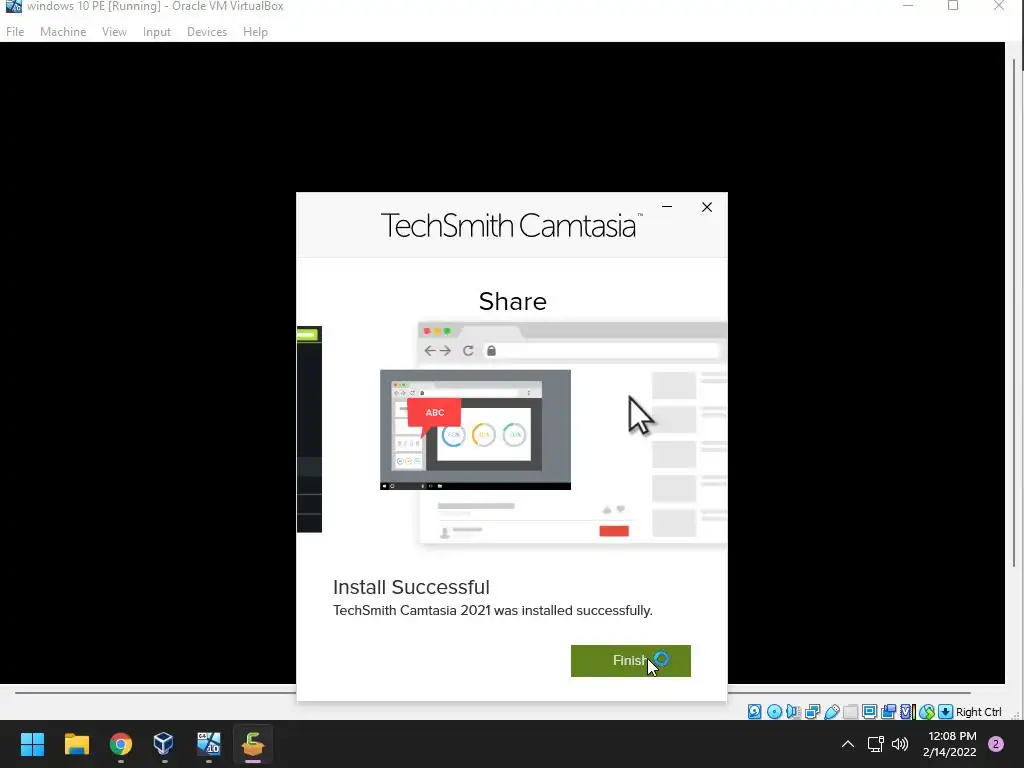Screen dimensions: 1024x768
Task: Click the ABC screen recording illustration
Action: tap(475, 430)
